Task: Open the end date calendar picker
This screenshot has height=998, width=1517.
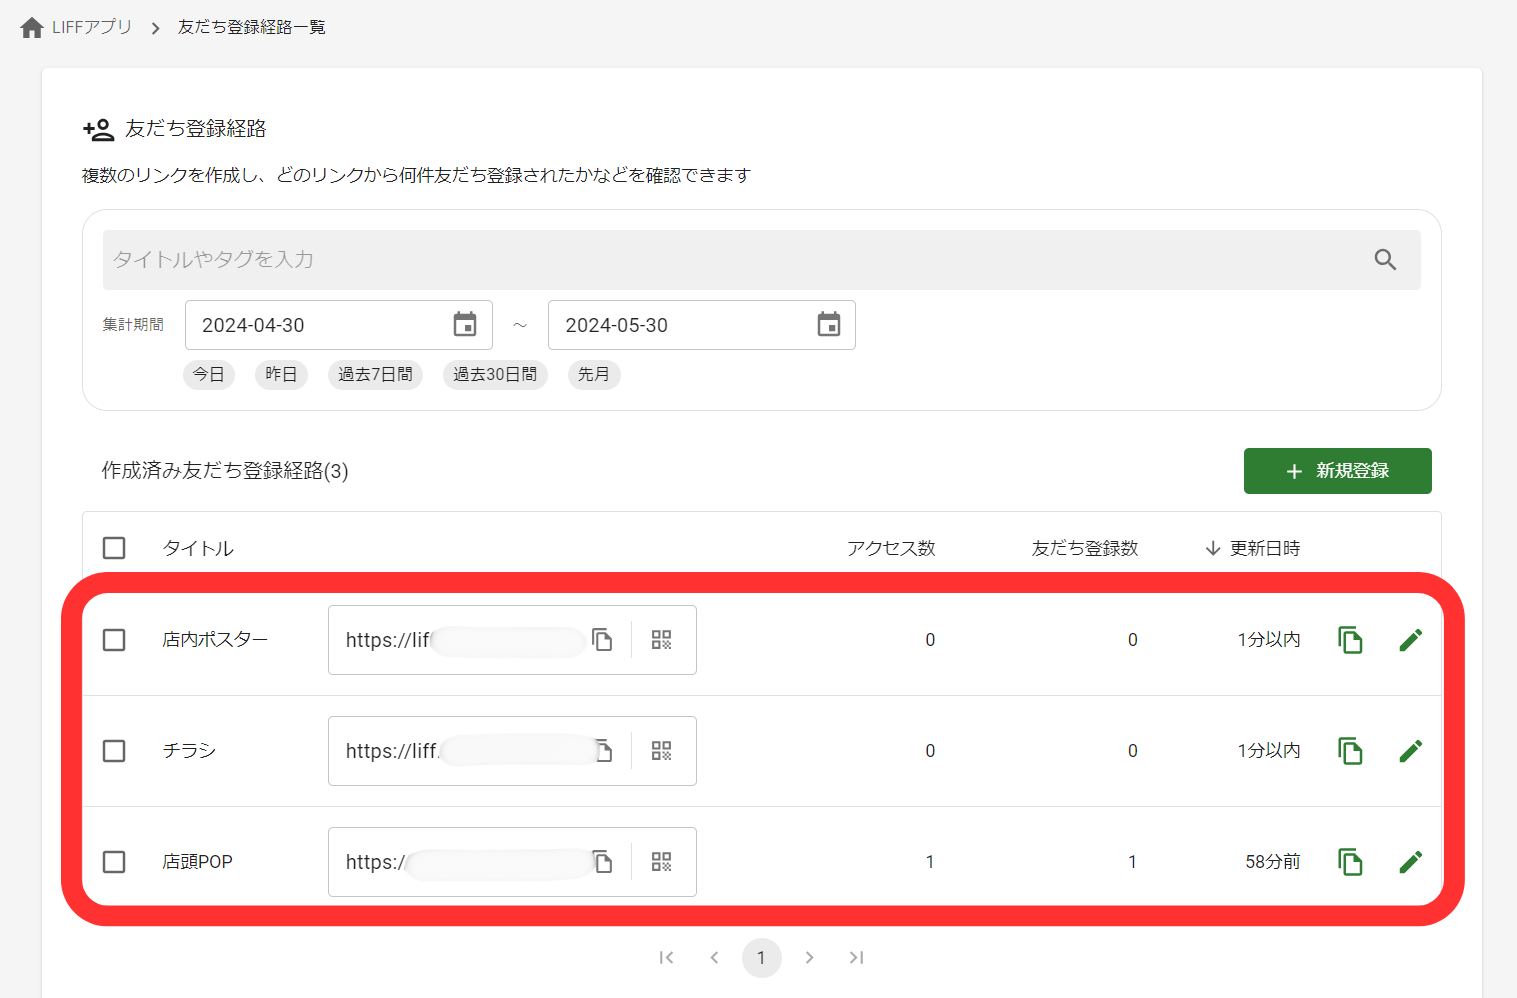Action: 828,324
